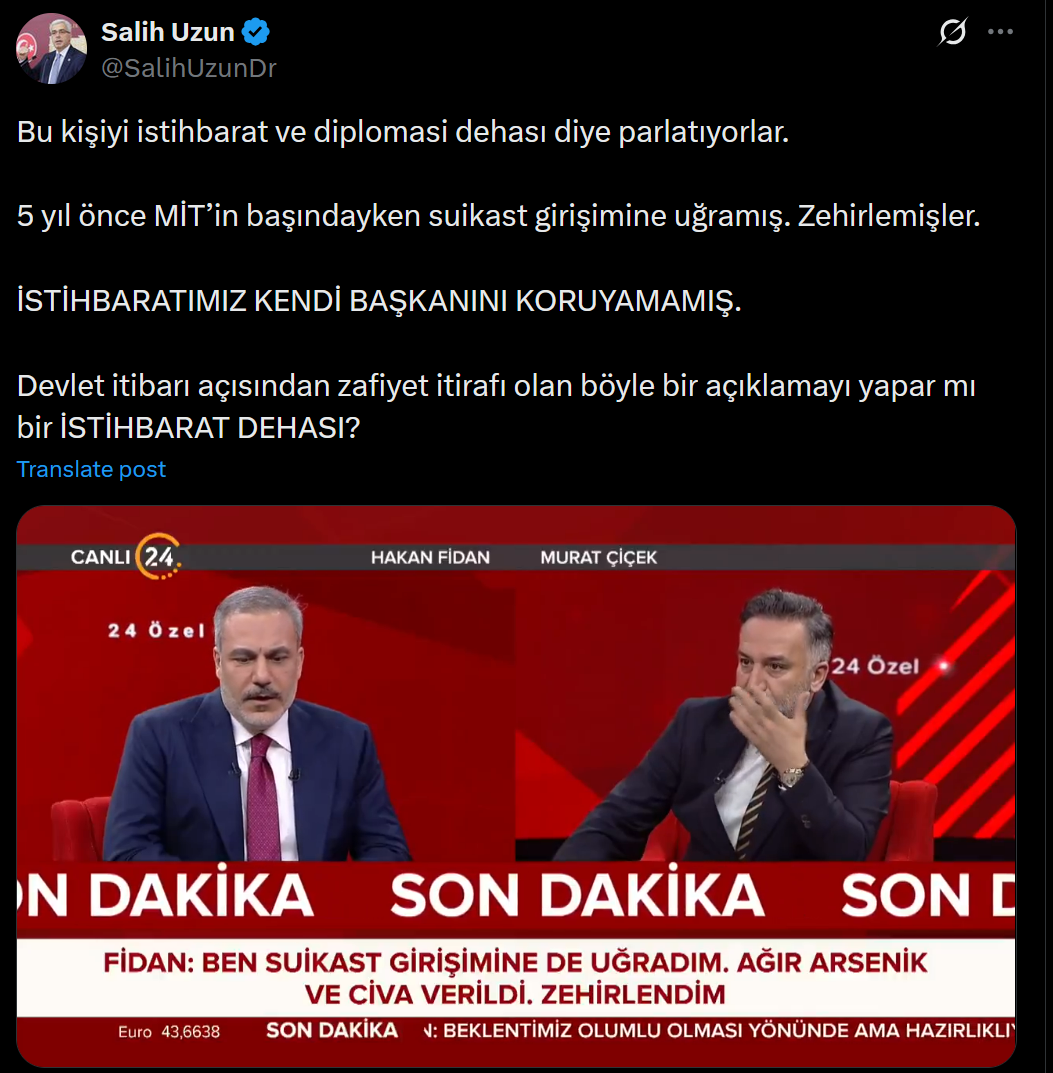The width and height of the screenshot is (1053, 1073).
Task: Open the Grok explain-post icon
Action: click(952, 31)
